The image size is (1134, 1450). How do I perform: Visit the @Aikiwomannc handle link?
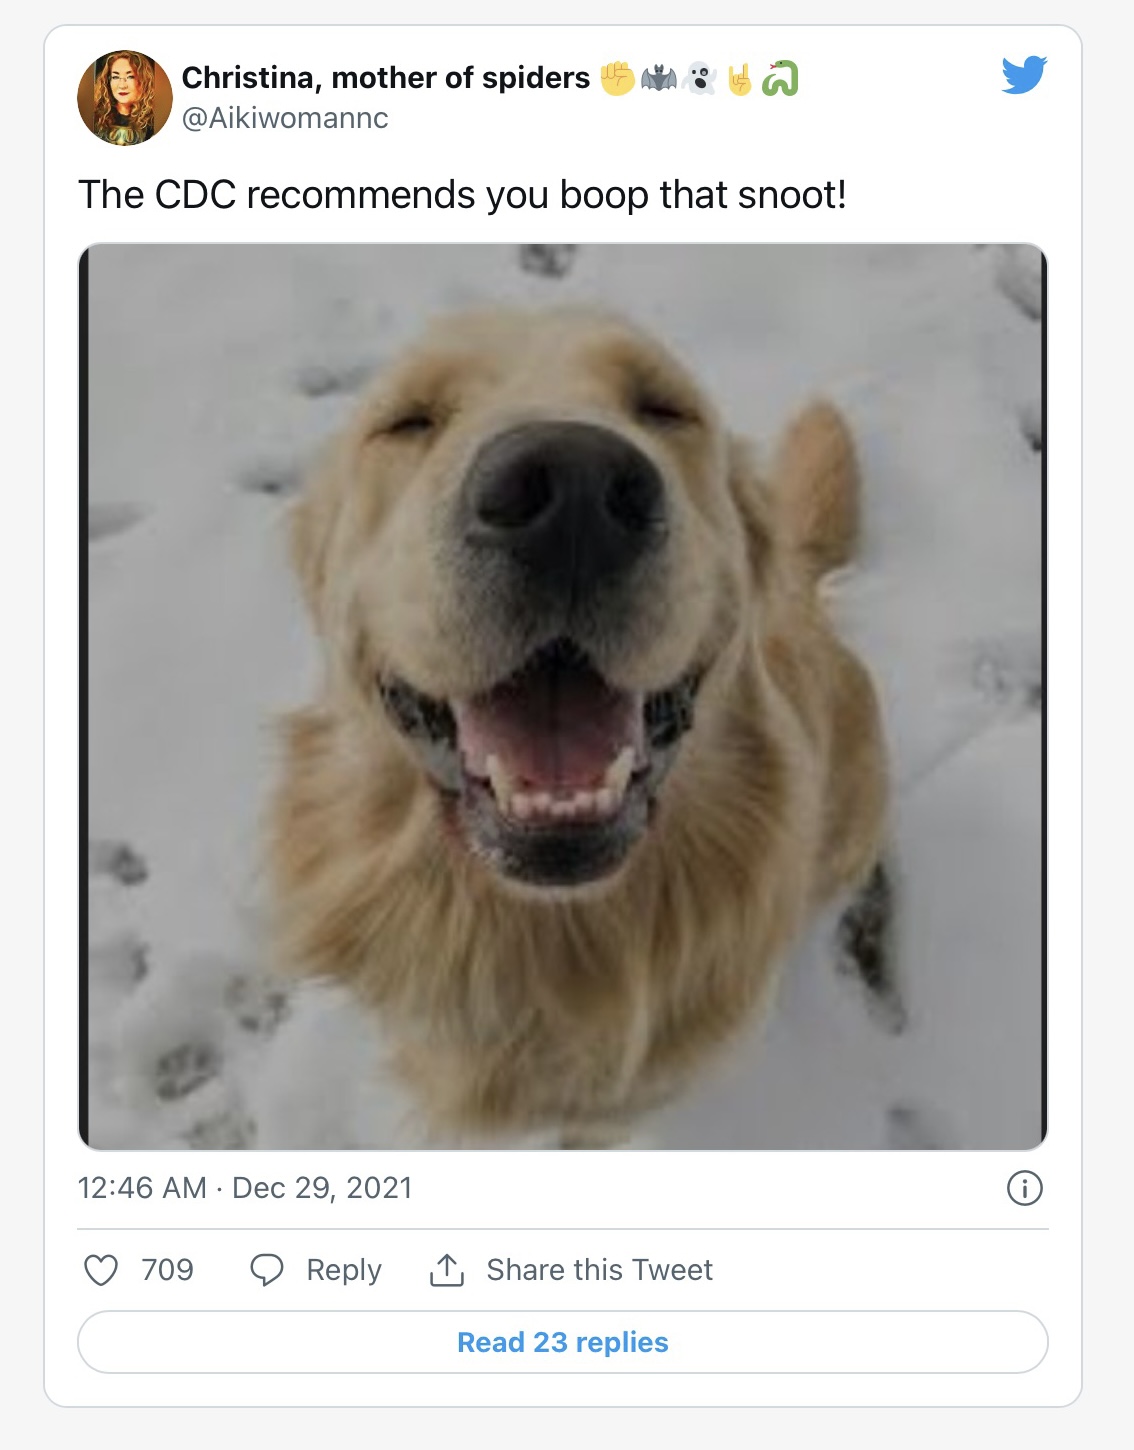click(285, 119)
